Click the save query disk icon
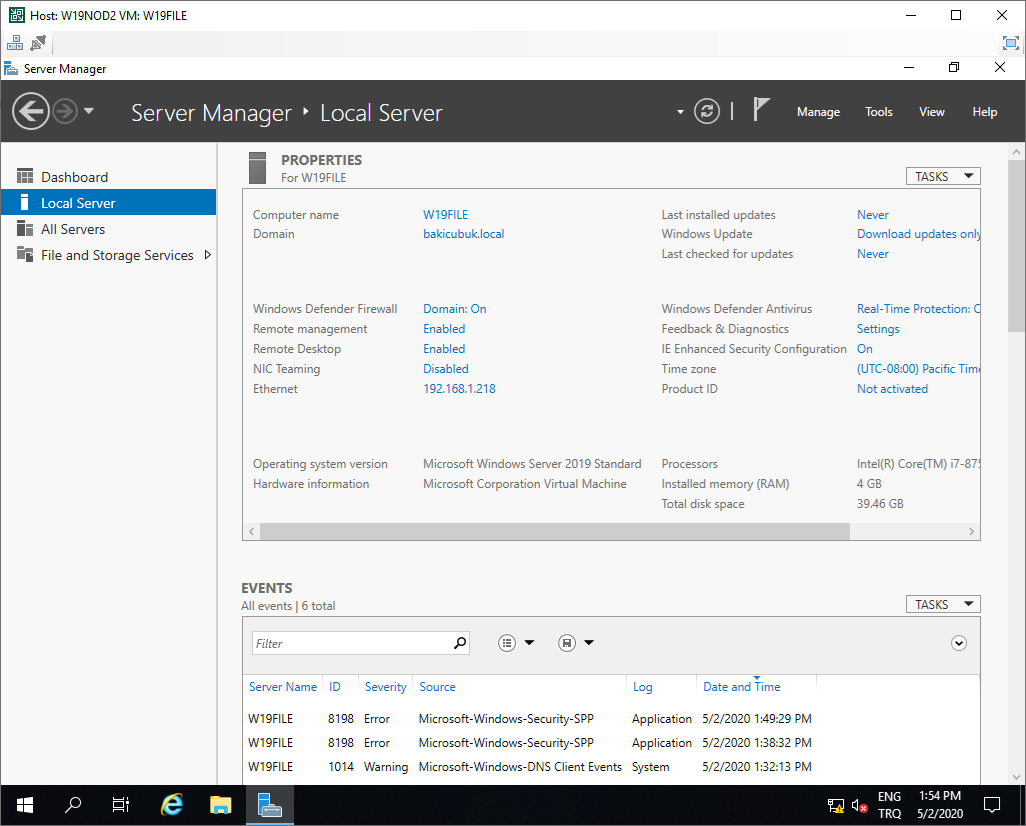This screenshot has width=1026, height=826. coord(567,643)
